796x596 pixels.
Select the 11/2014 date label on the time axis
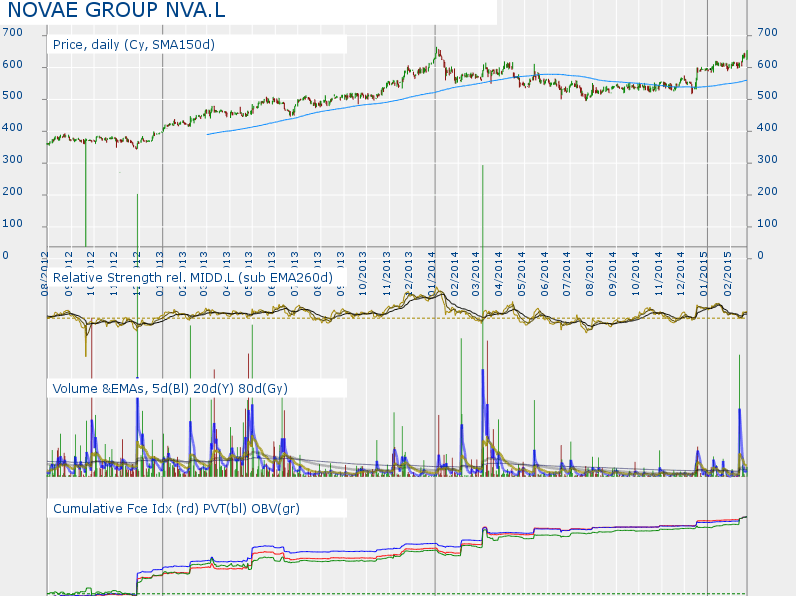659,274
